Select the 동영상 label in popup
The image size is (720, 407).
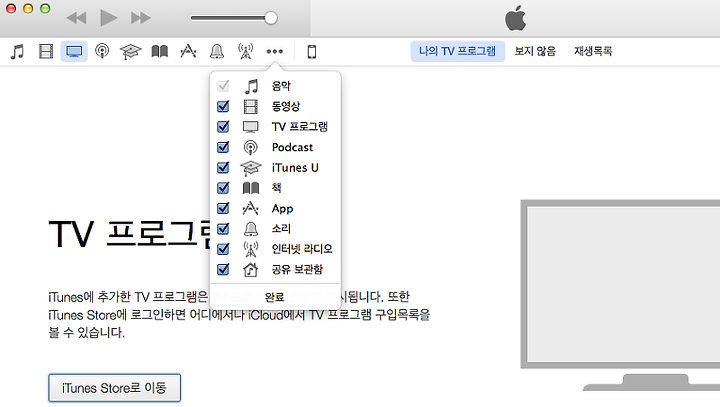click(x=286, y=106)
